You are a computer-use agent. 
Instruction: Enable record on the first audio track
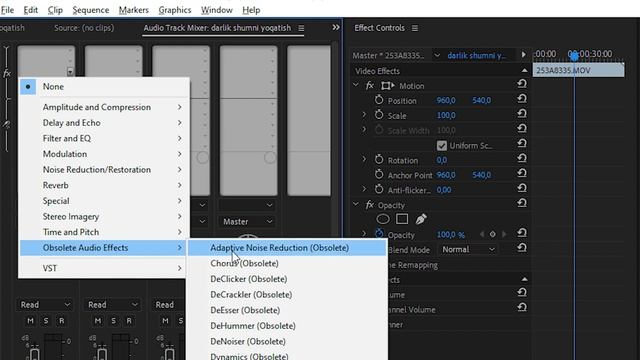click(62, 321)
